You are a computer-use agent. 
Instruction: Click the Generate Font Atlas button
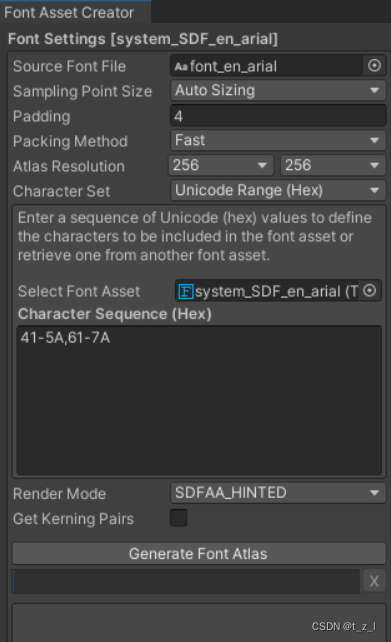coord(199,554)
